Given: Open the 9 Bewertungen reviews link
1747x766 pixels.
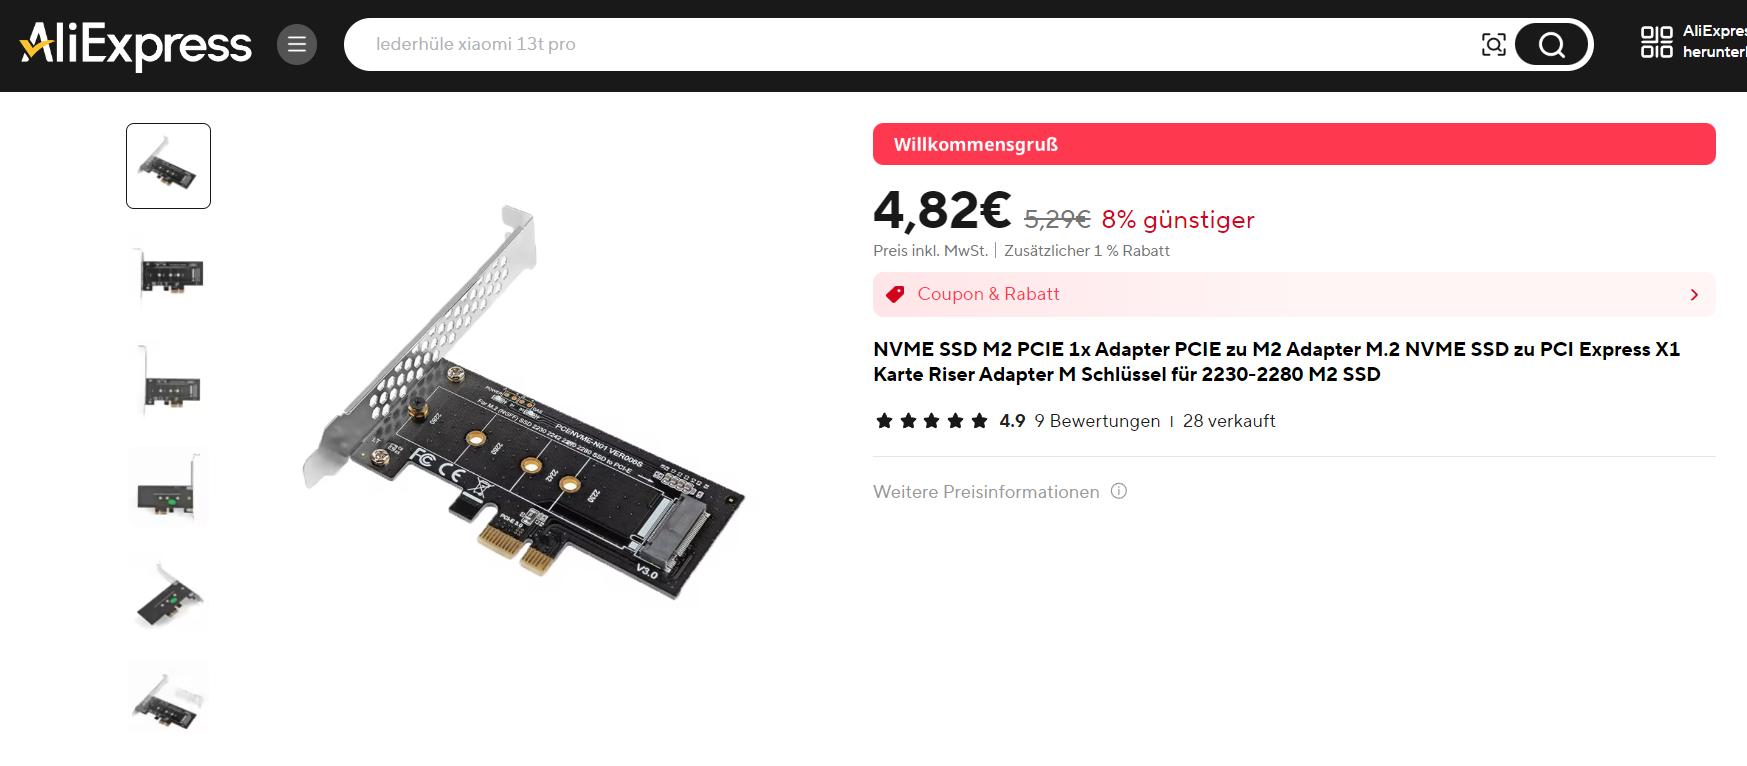Looking at the screenshot, I should pyautogui.click(x=1097, y=421).
